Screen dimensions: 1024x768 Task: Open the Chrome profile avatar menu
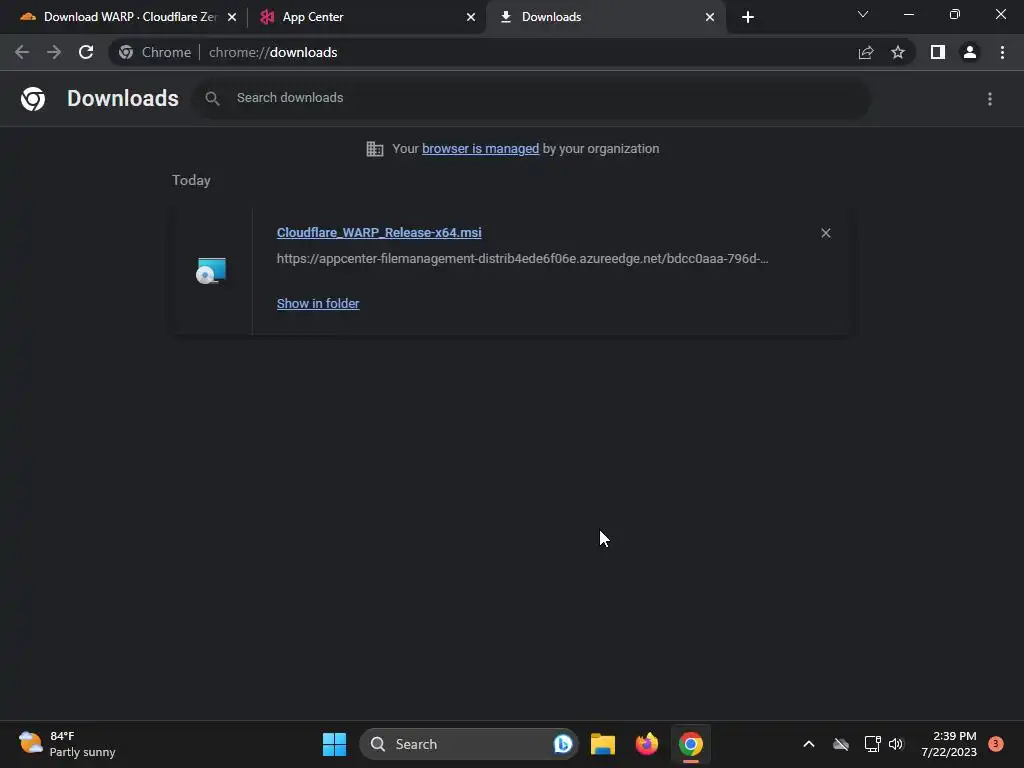pos(970,52)
